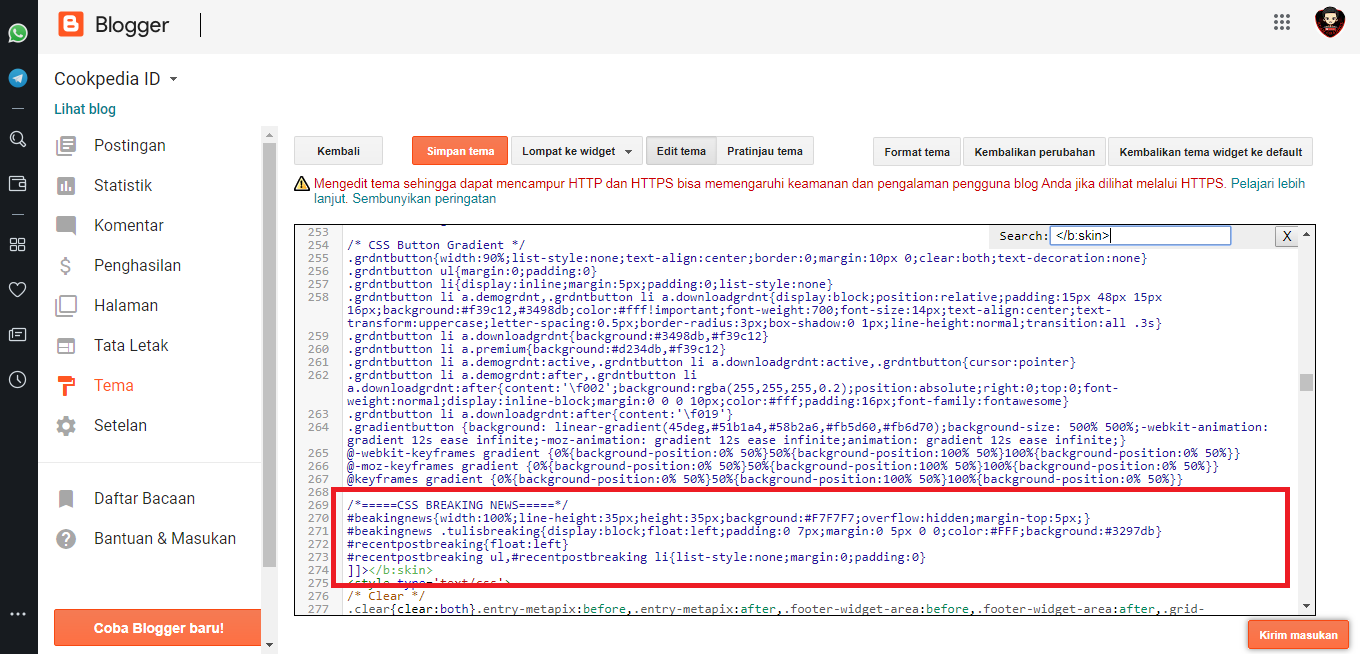This screenshot has height=654, width=1360.
Task: Open the wallet sidebar icon
Action: [x=18, y=183]
